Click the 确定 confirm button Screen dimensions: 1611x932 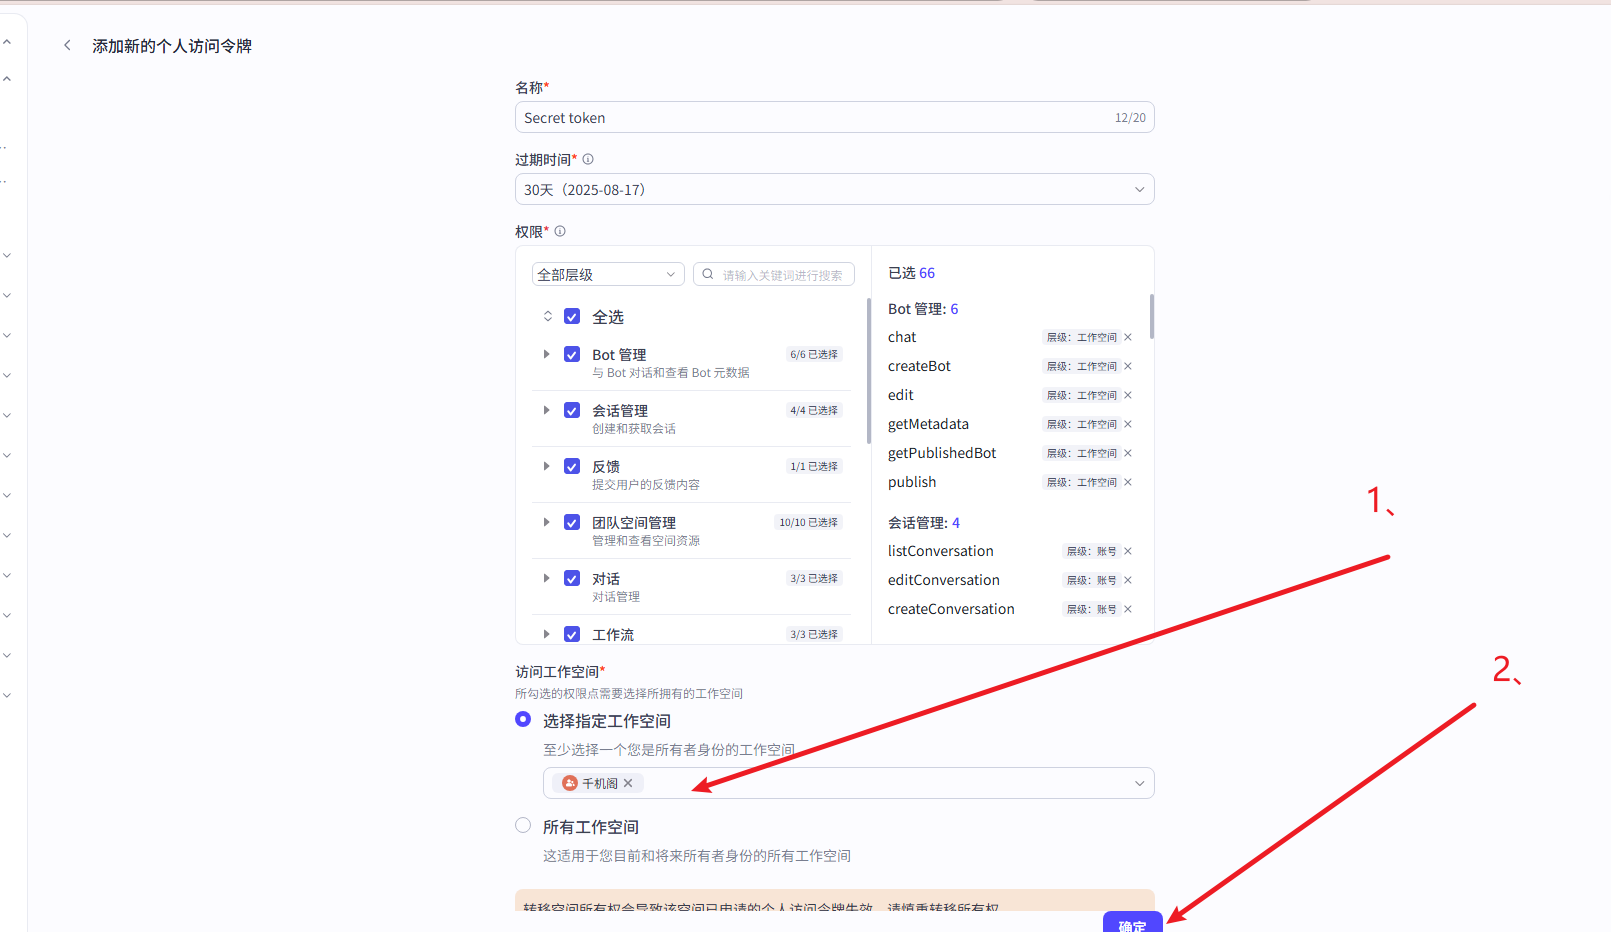[x=1132, y=923]
